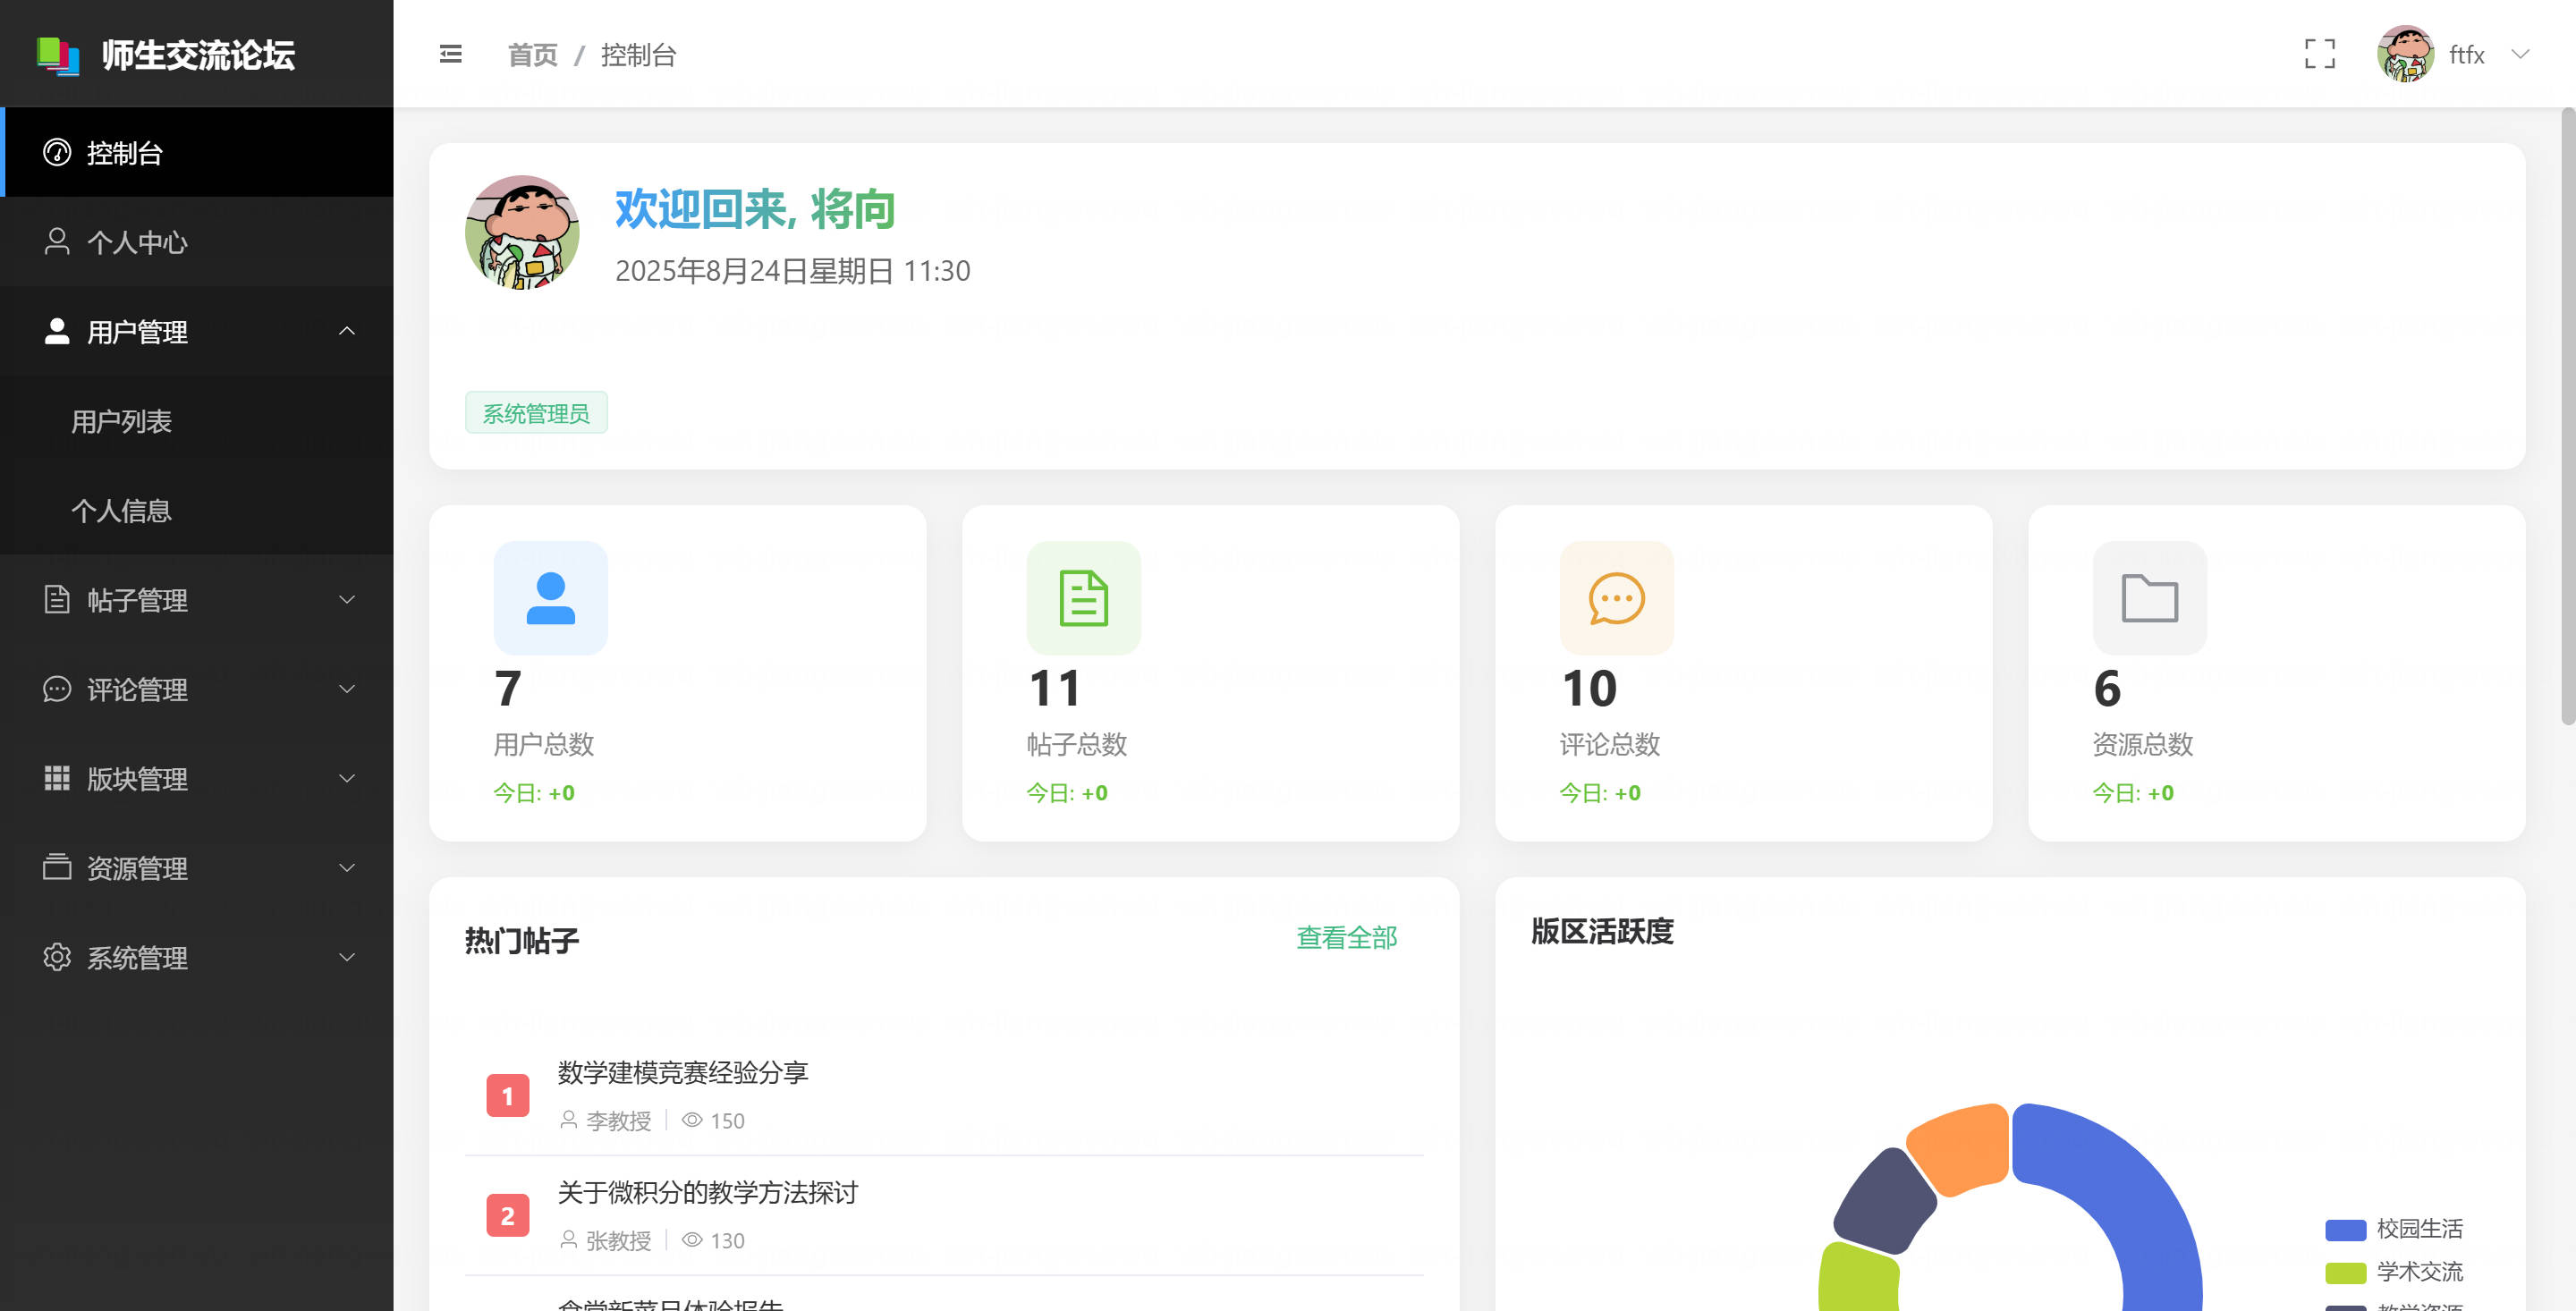
Task: Click the 版块管理 grid icon
Action: [57, 778]
